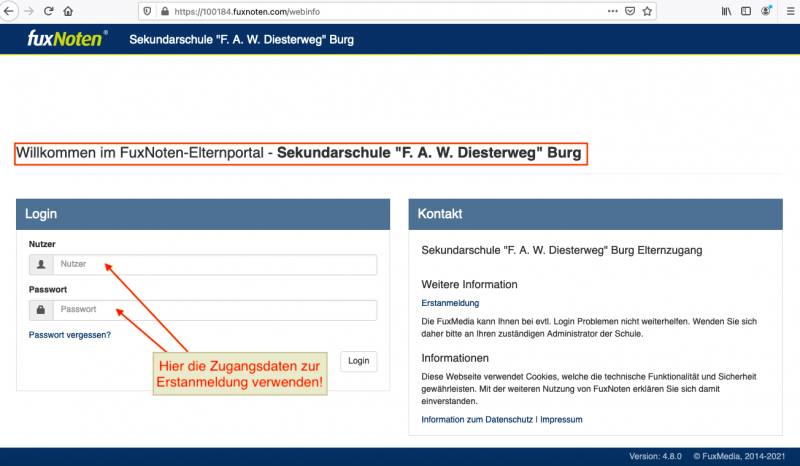
Task: Open the Impressum link
Action: (561, 420)
